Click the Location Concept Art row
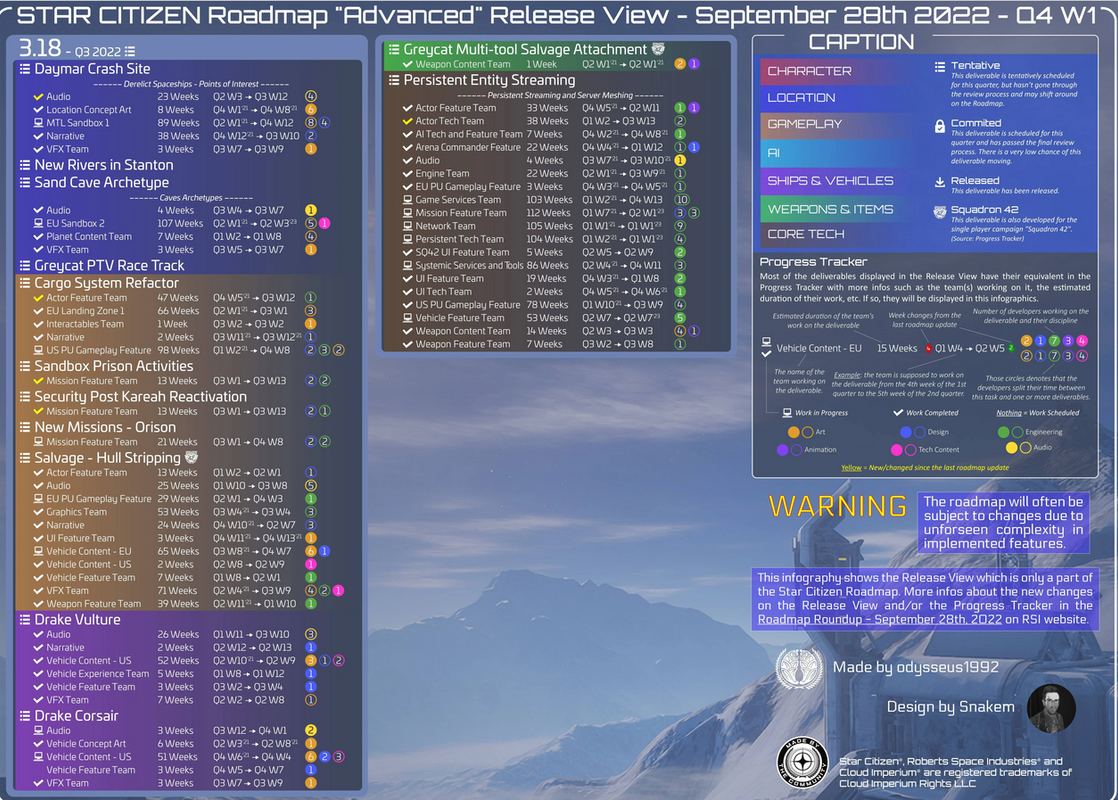The image size is (1118, 800). [x=175, y=110]
